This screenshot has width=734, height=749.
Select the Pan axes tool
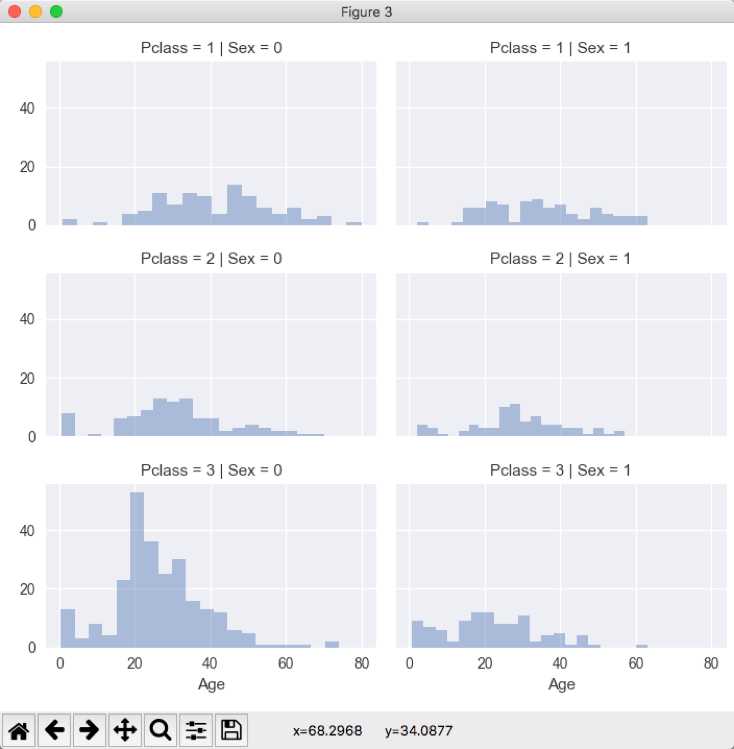[124, 730]
